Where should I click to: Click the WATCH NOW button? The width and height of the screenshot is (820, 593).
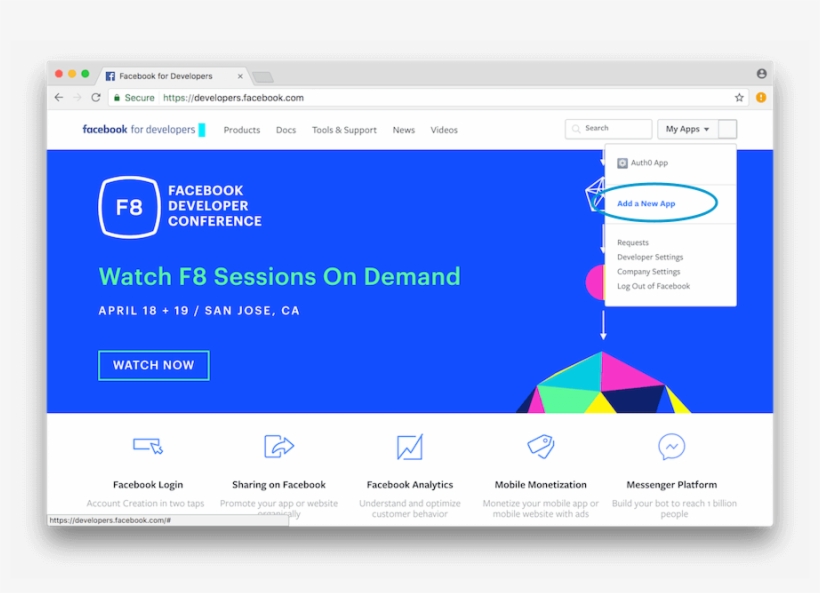pyautogui.click(x=154, y=365)
